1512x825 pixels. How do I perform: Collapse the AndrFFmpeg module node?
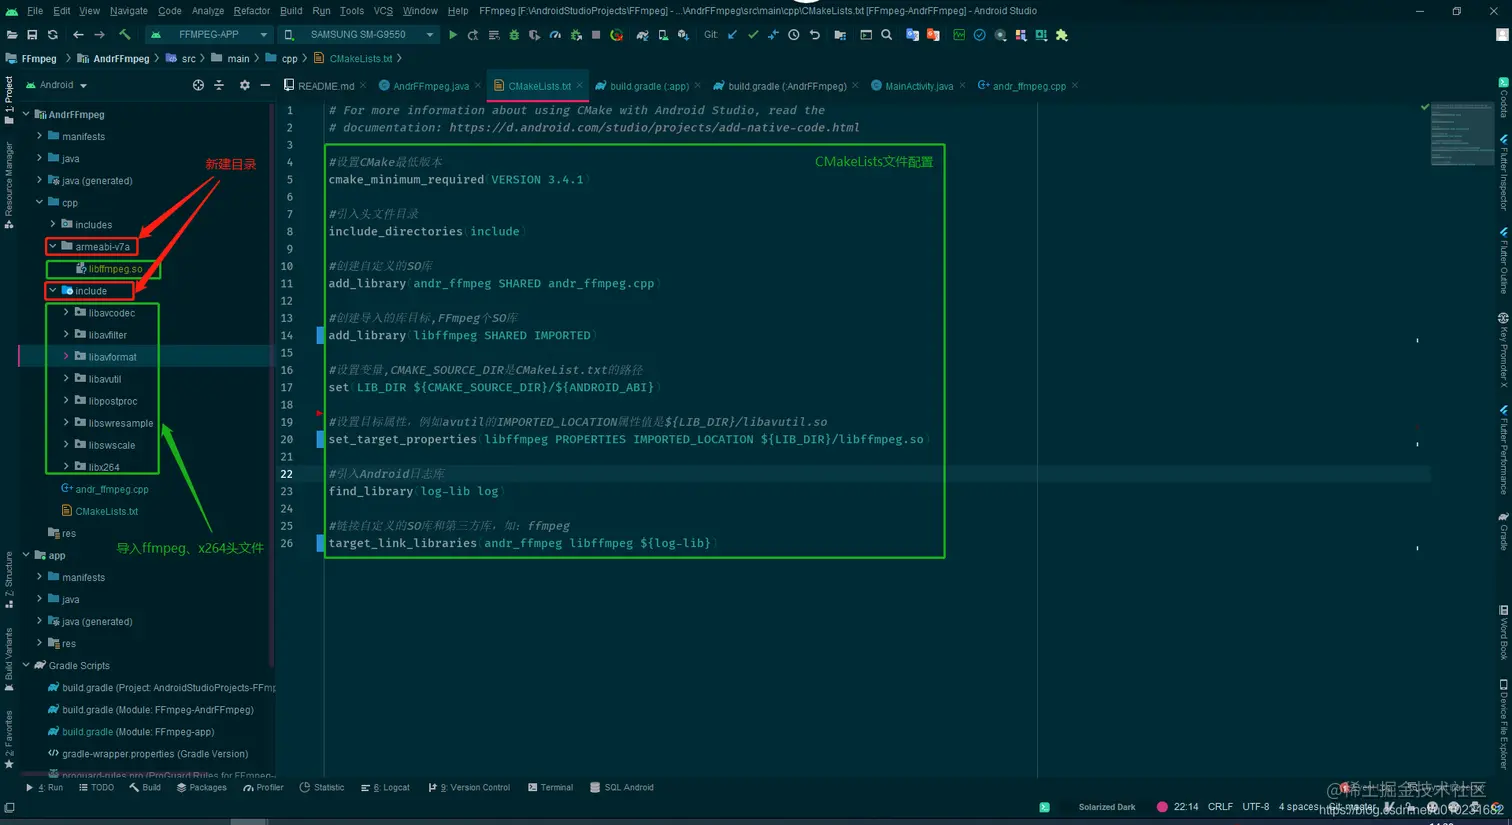click(x=26, y=114)
